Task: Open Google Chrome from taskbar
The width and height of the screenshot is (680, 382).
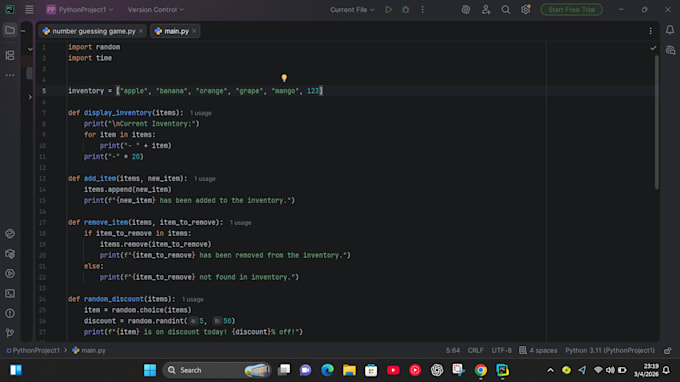Action: click(x=481, y=370)
